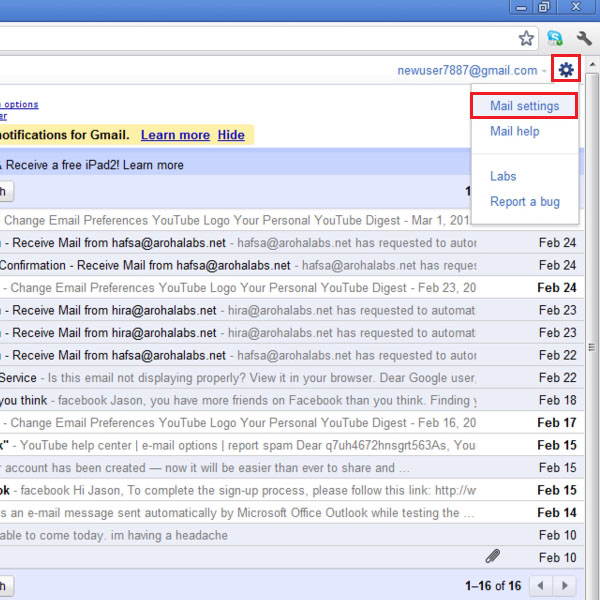Open the Microsoft Office Outlook test message

292,513
